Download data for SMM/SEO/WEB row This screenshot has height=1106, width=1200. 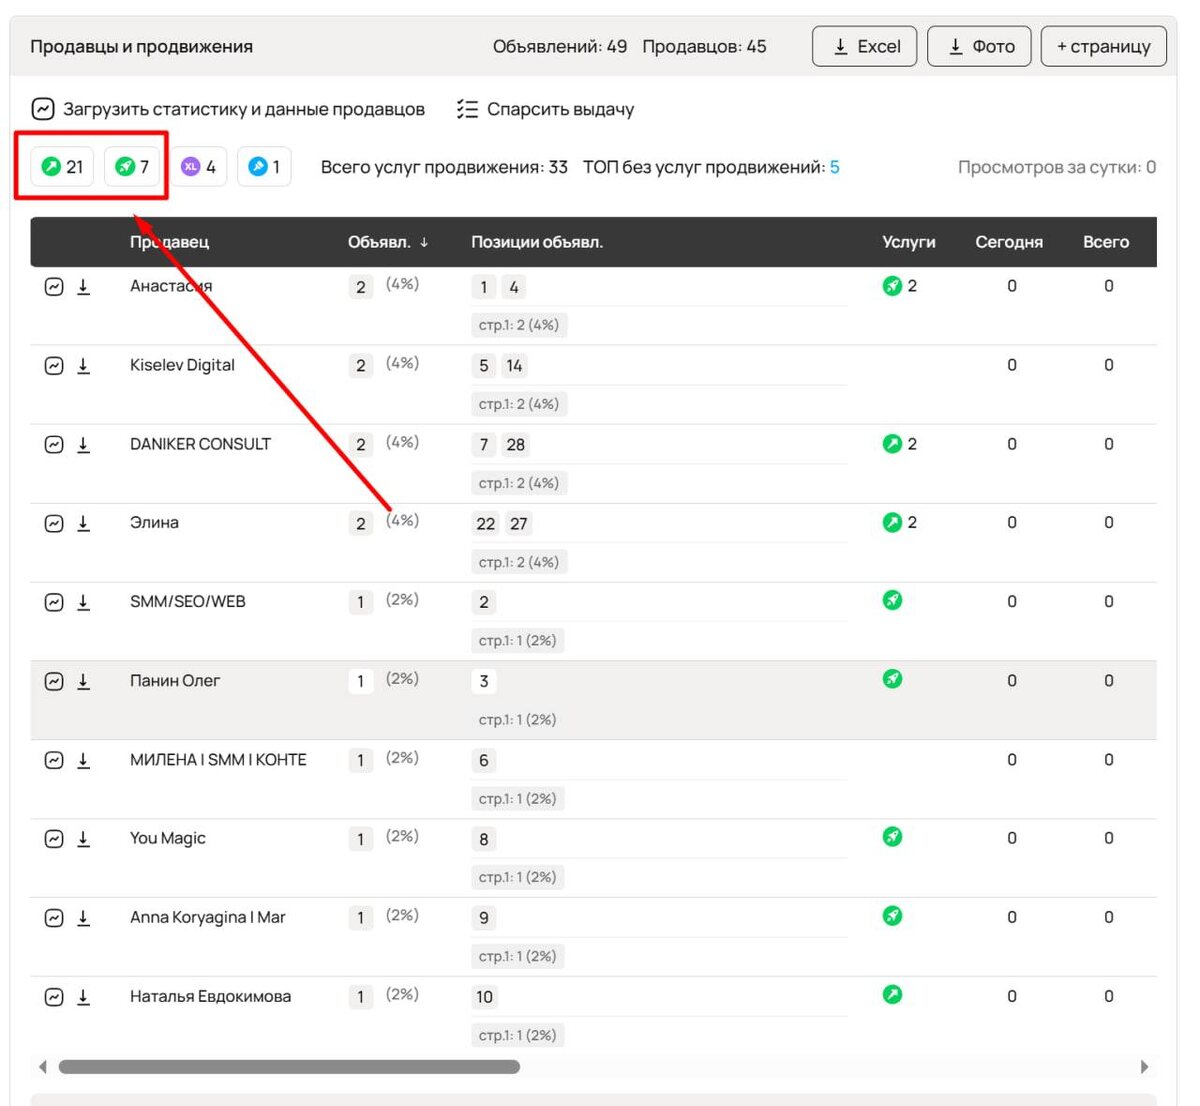pyautogui.click(x=83, y=603)
